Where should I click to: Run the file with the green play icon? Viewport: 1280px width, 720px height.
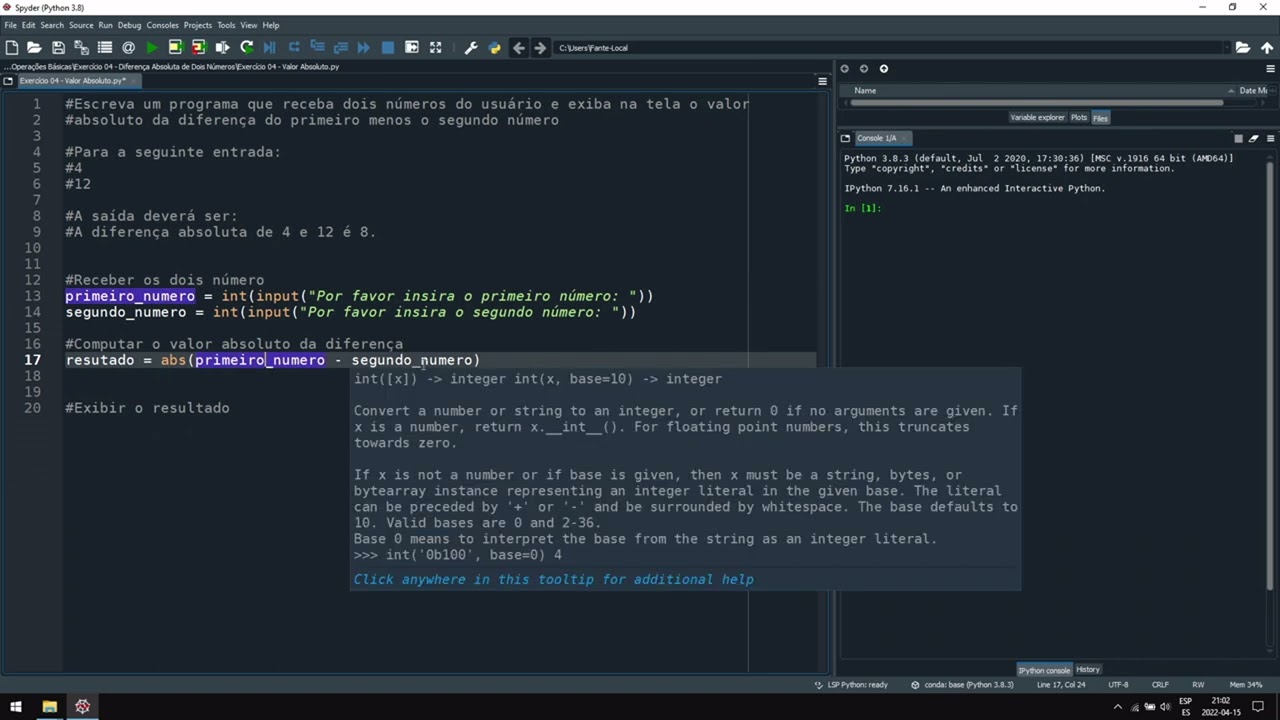(x=152, y=47)
